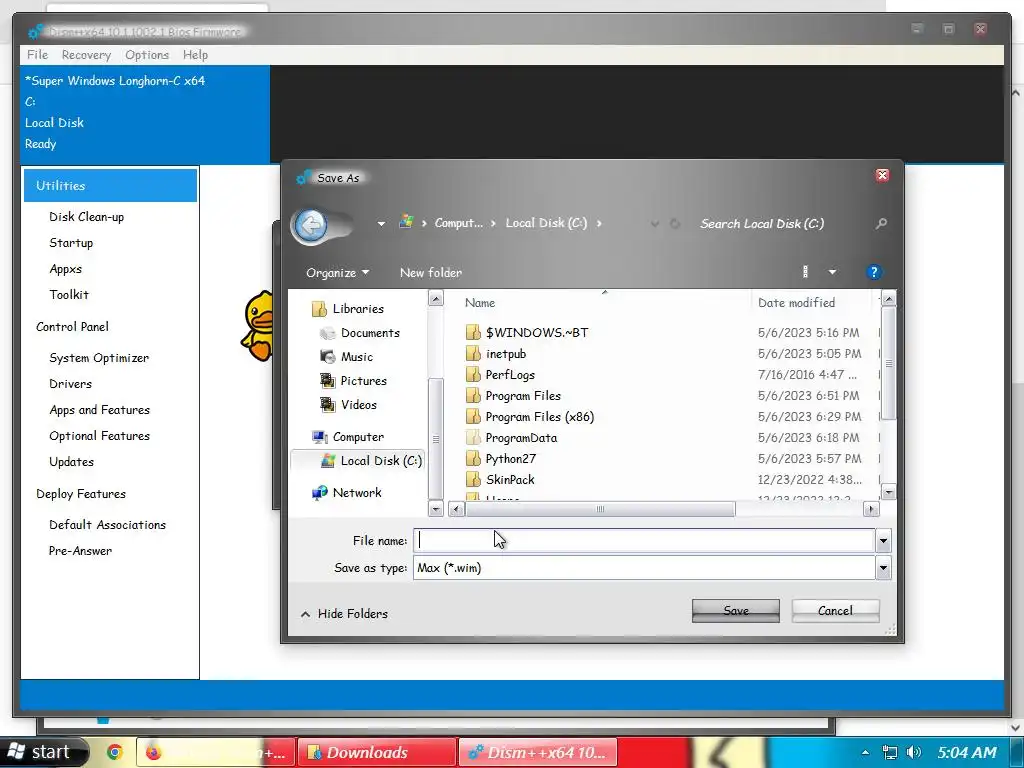Select Documents library in navigation pane
This screenshot has height=768, width=1024.
tap(360, 333)
